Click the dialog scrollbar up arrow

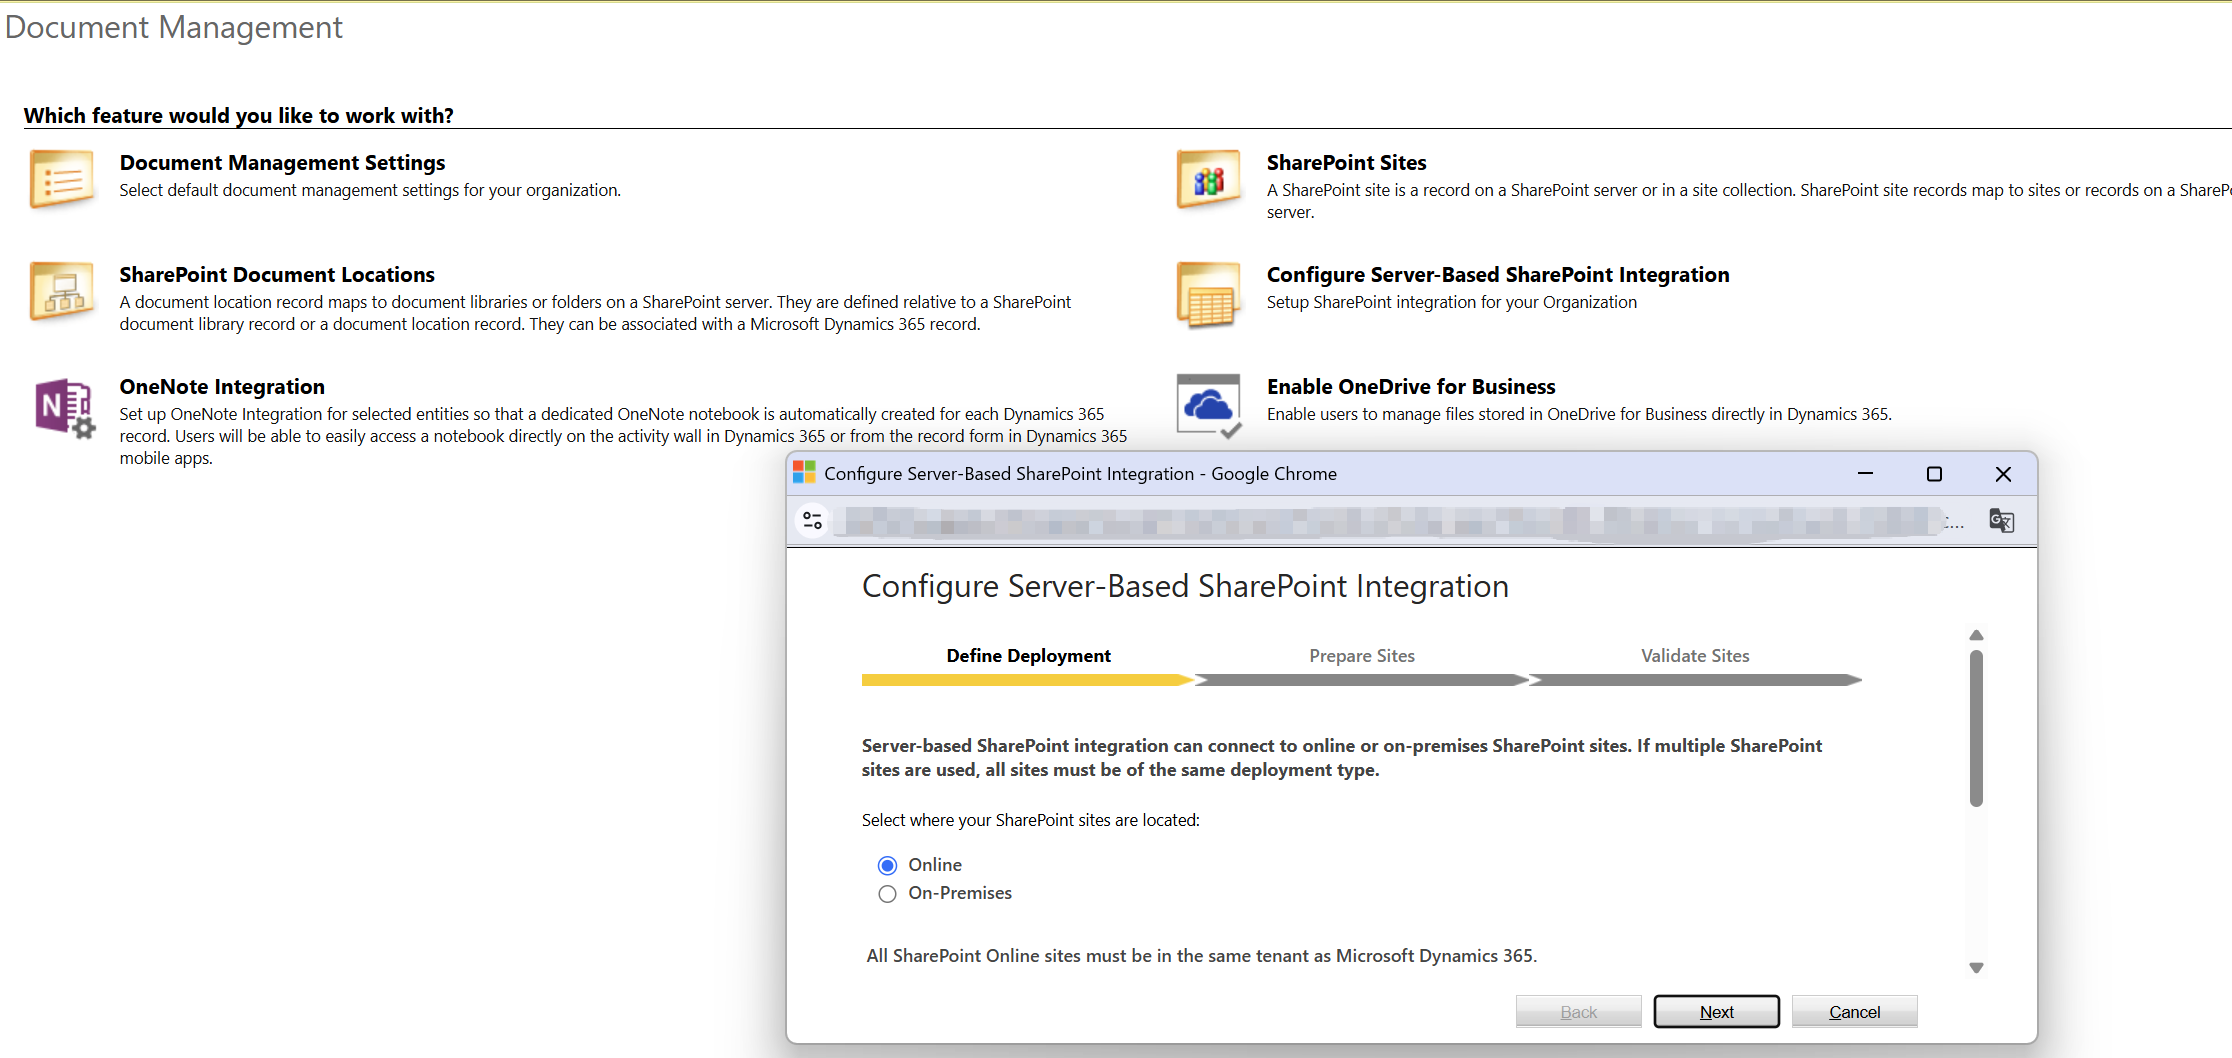pos(1976,635)
